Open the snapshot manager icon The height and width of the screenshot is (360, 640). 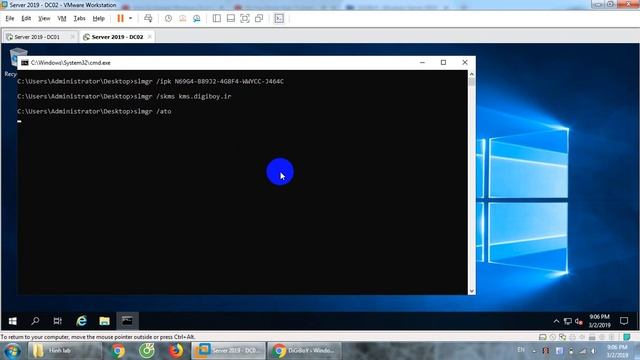pos(197,18)
